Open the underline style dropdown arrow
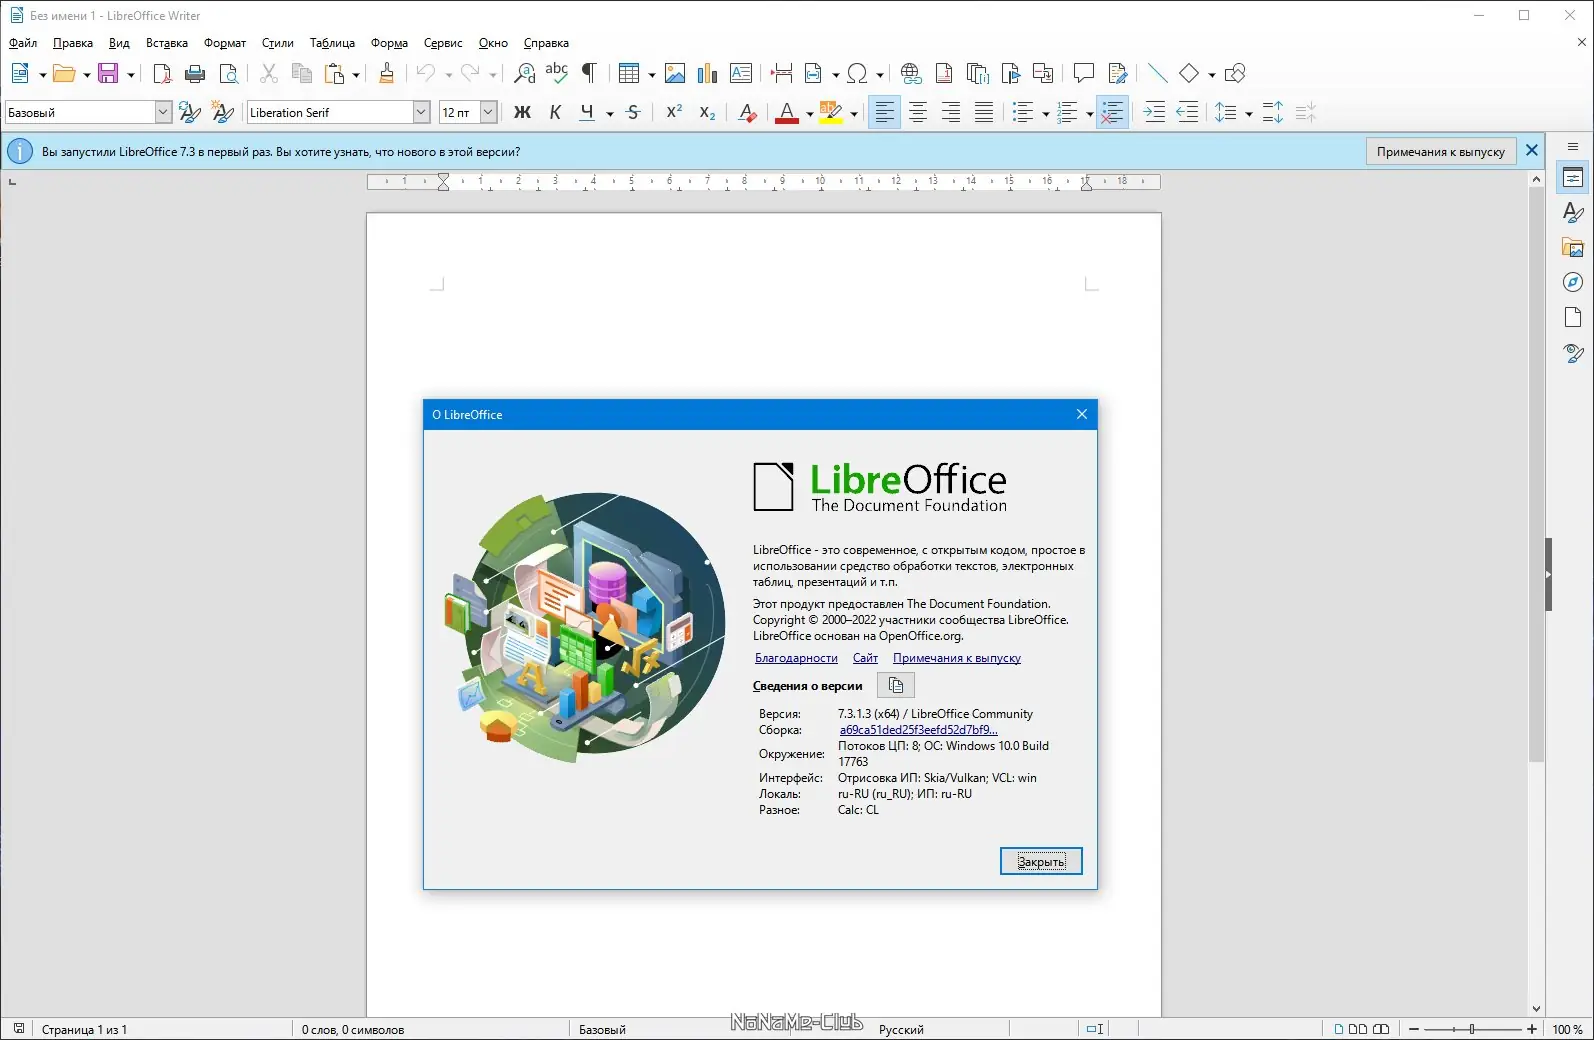 pos(610,114)
